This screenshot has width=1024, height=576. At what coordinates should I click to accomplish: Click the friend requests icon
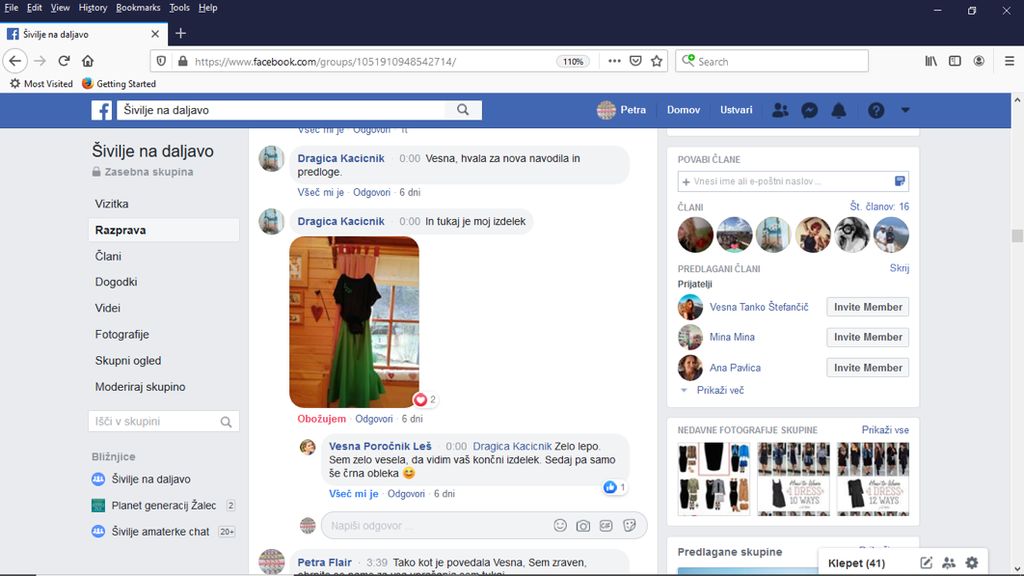[781, 110]
